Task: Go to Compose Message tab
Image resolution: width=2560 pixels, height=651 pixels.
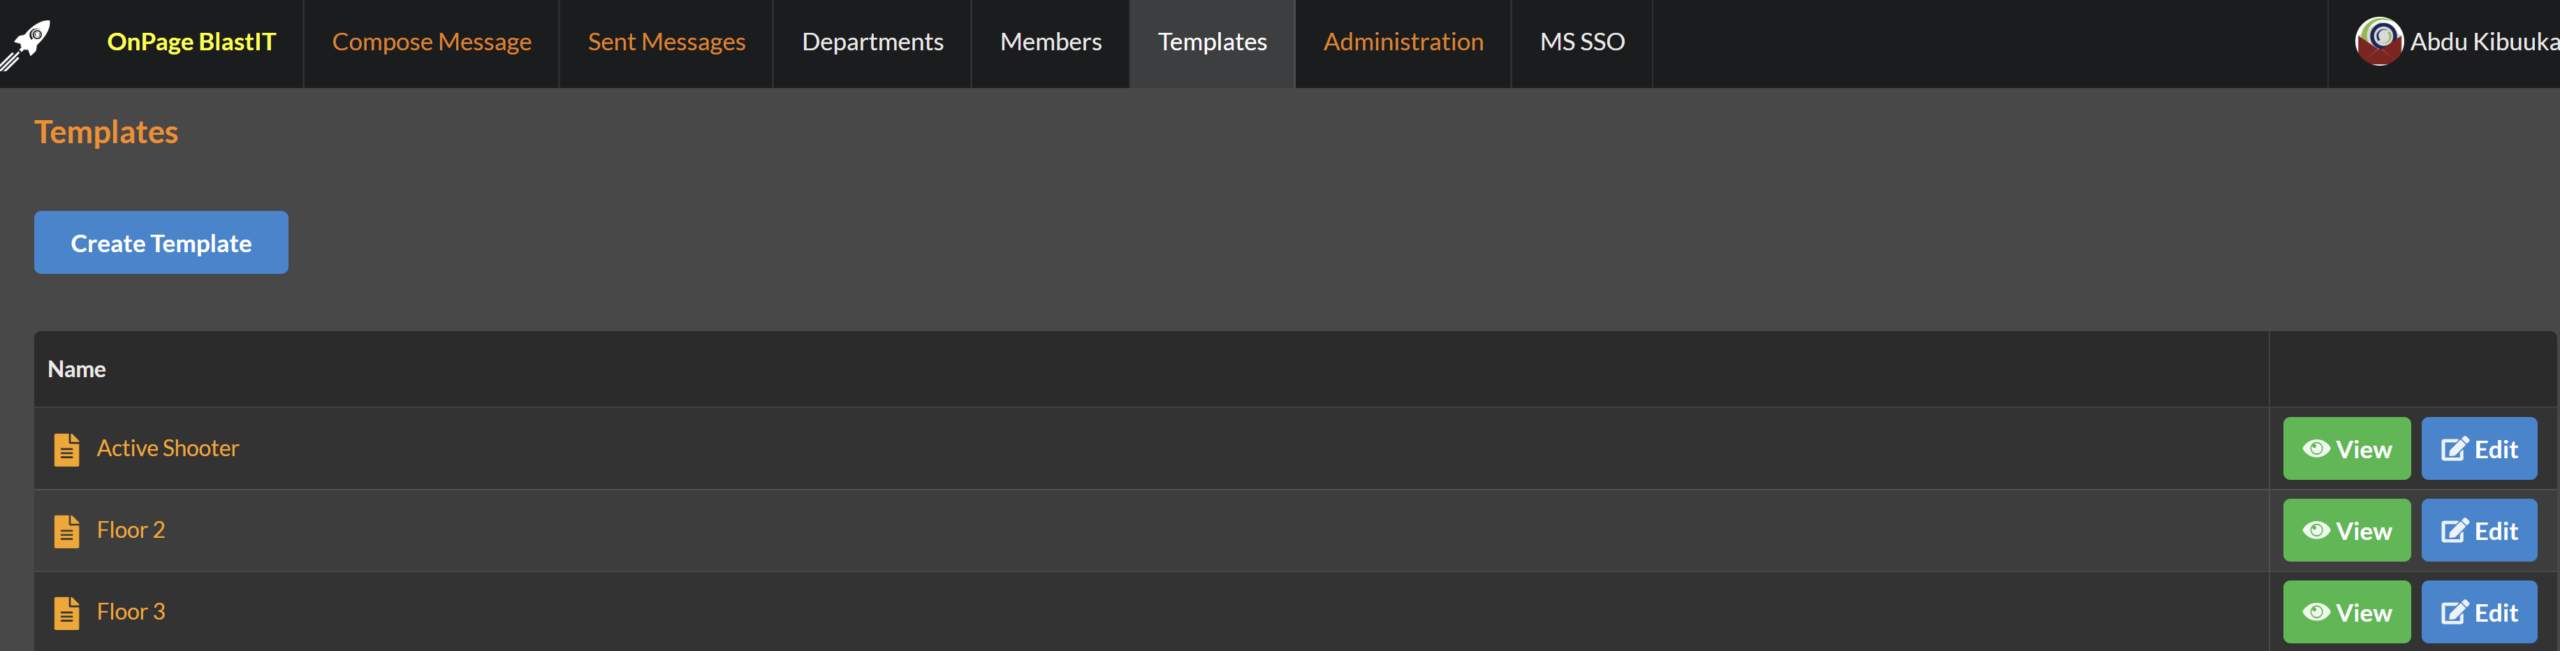Action: (431, 42)
